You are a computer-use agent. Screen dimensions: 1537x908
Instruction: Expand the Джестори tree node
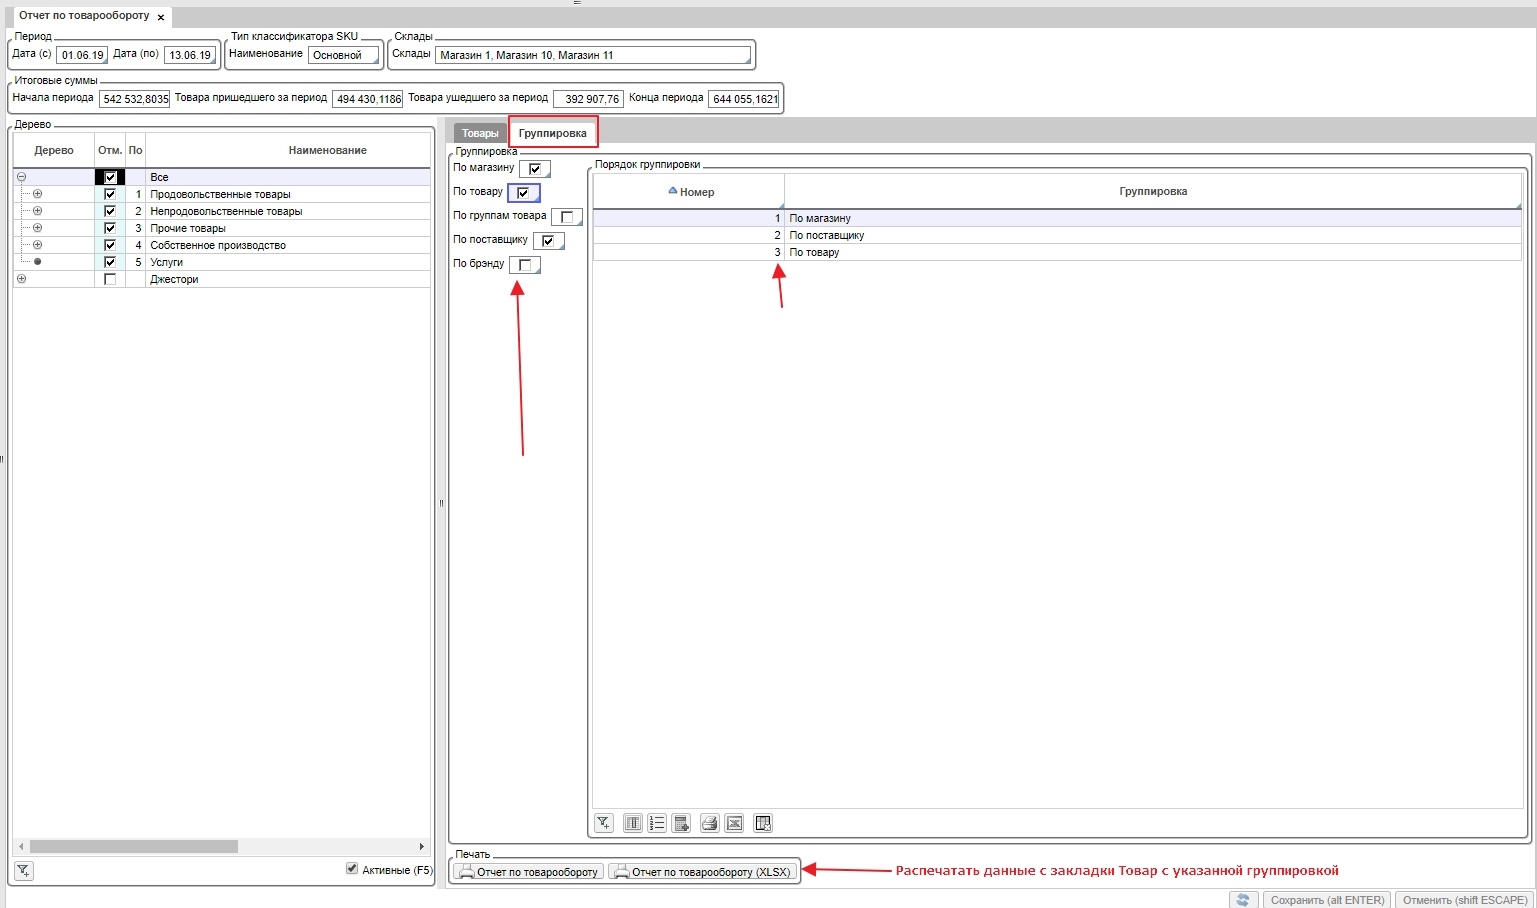21,279
